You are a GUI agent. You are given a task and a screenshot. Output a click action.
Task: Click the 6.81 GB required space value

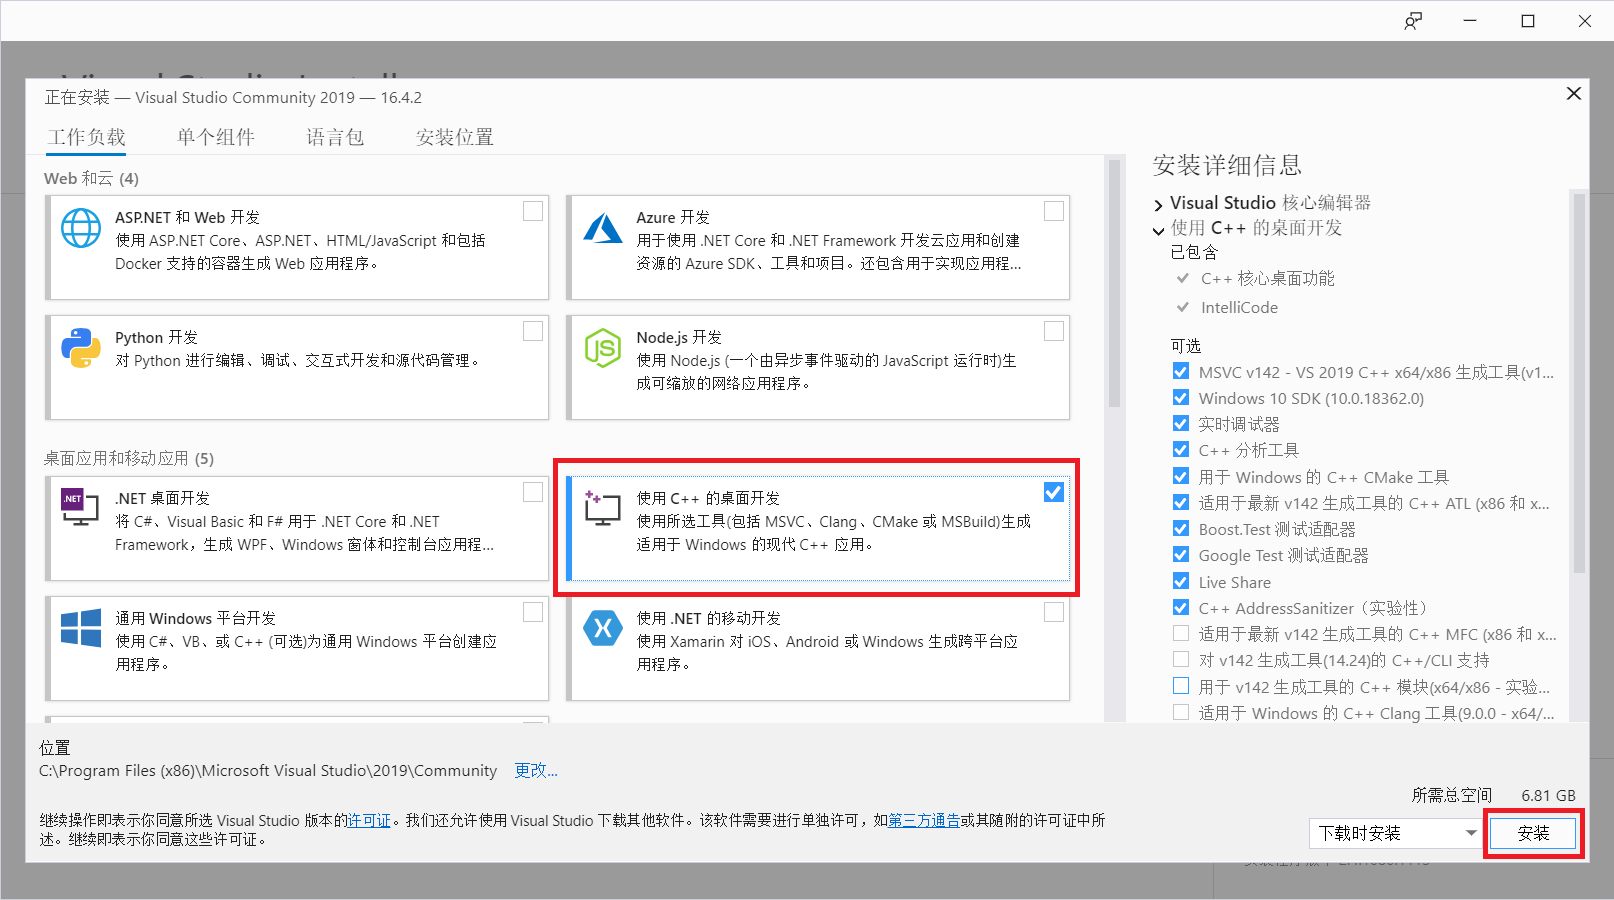pyautogui.click(x=1548, y=795)
